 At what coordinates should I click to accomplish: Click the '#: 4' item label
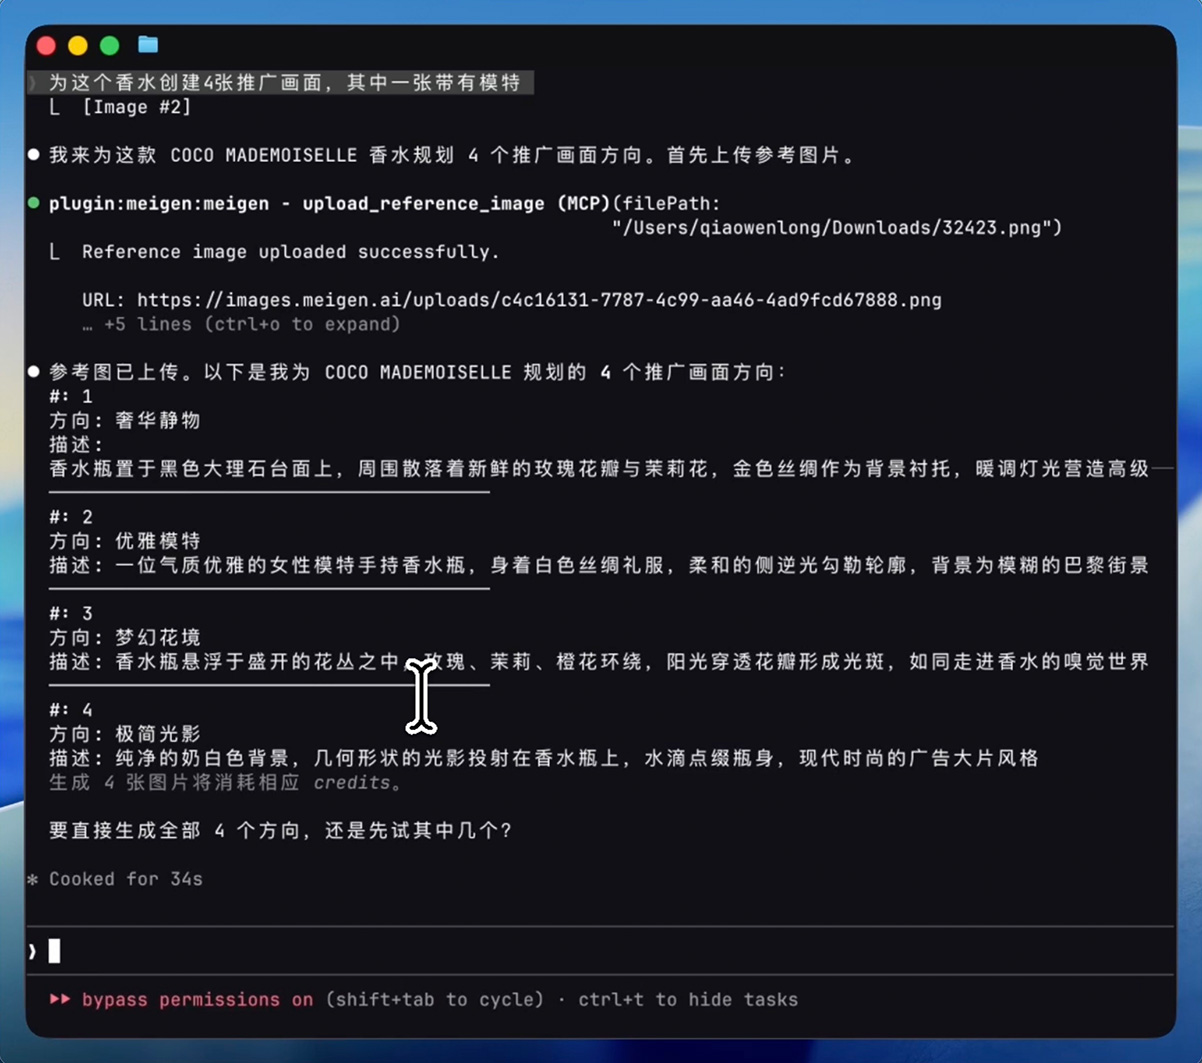coord(71,710)
